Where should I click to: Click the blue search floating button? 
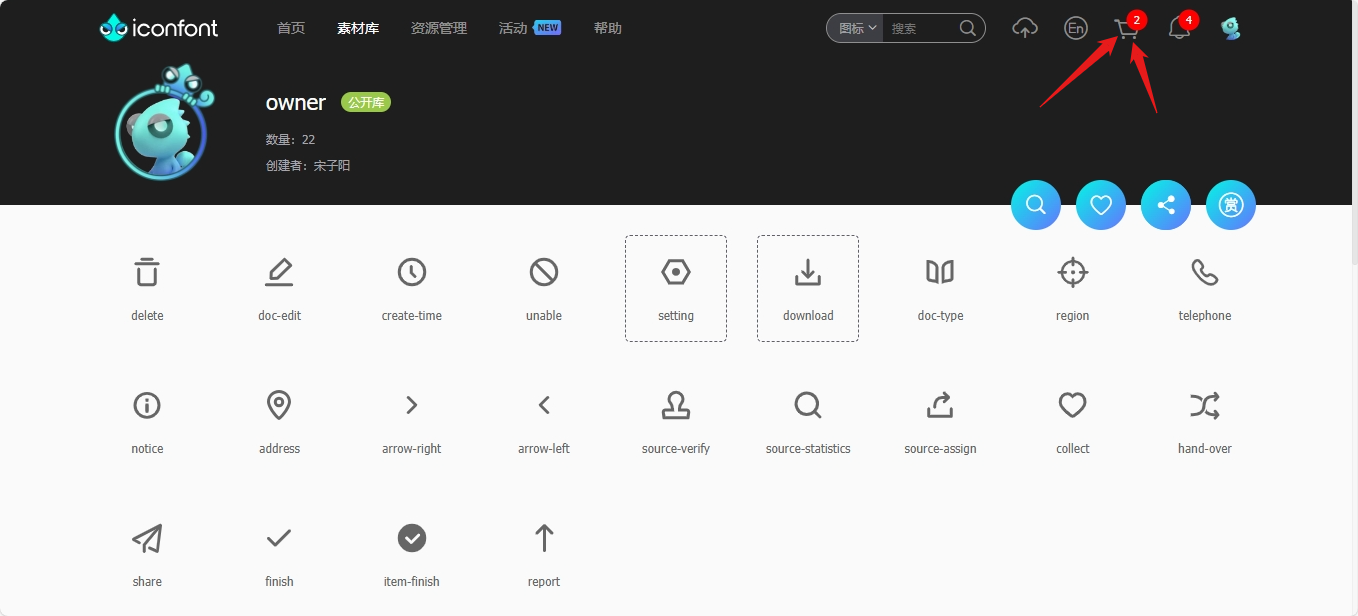(x=1036, y=205)
